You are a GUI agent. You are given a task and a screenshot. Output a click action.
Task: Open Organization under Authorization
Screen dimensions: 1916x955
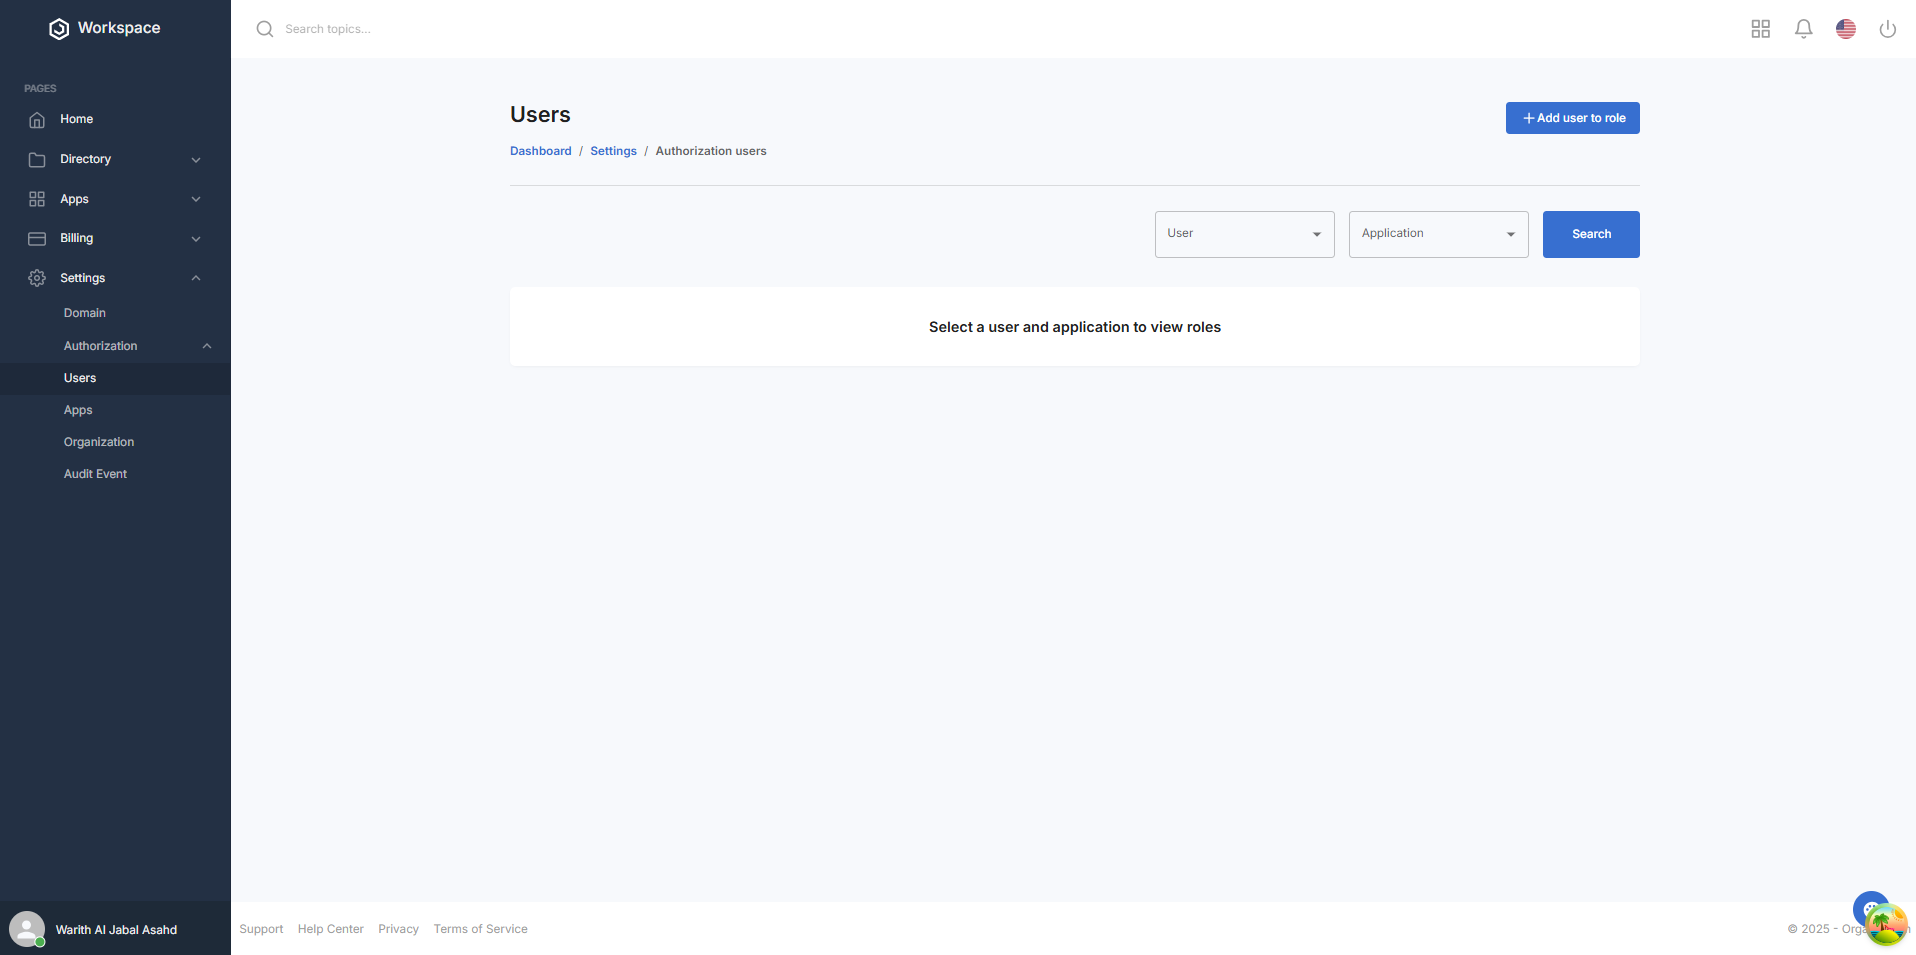tap(98, 442)
